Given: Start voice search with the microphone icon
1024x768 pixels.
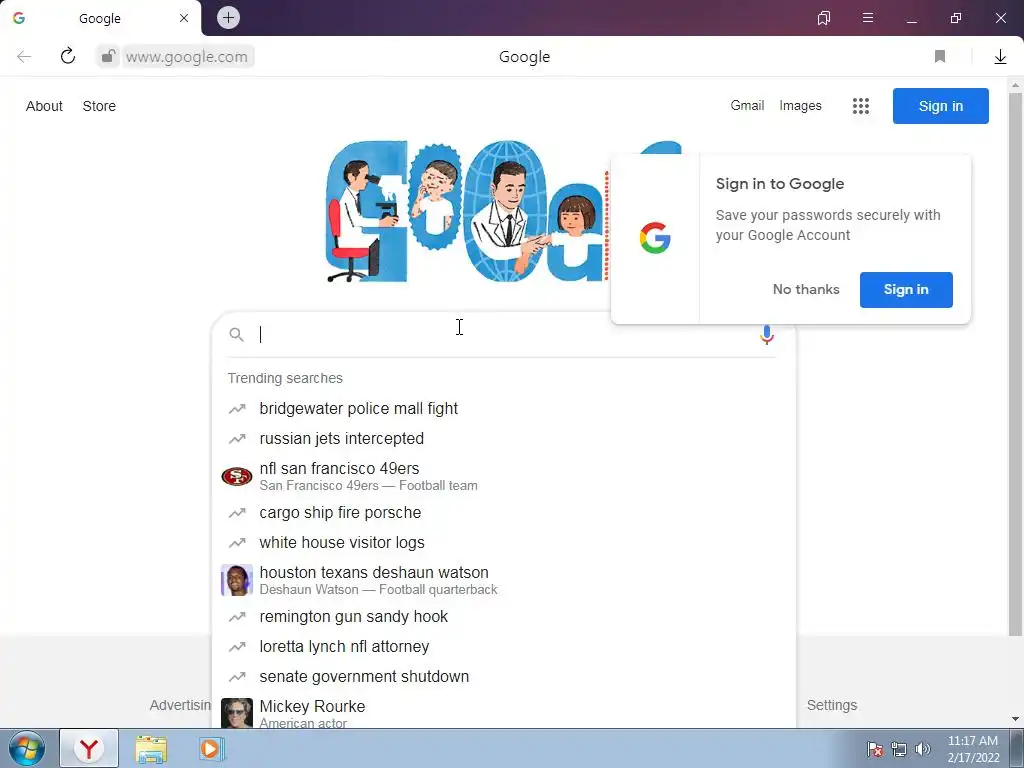Looking at the screenshot, I should [x=767, y=335].
